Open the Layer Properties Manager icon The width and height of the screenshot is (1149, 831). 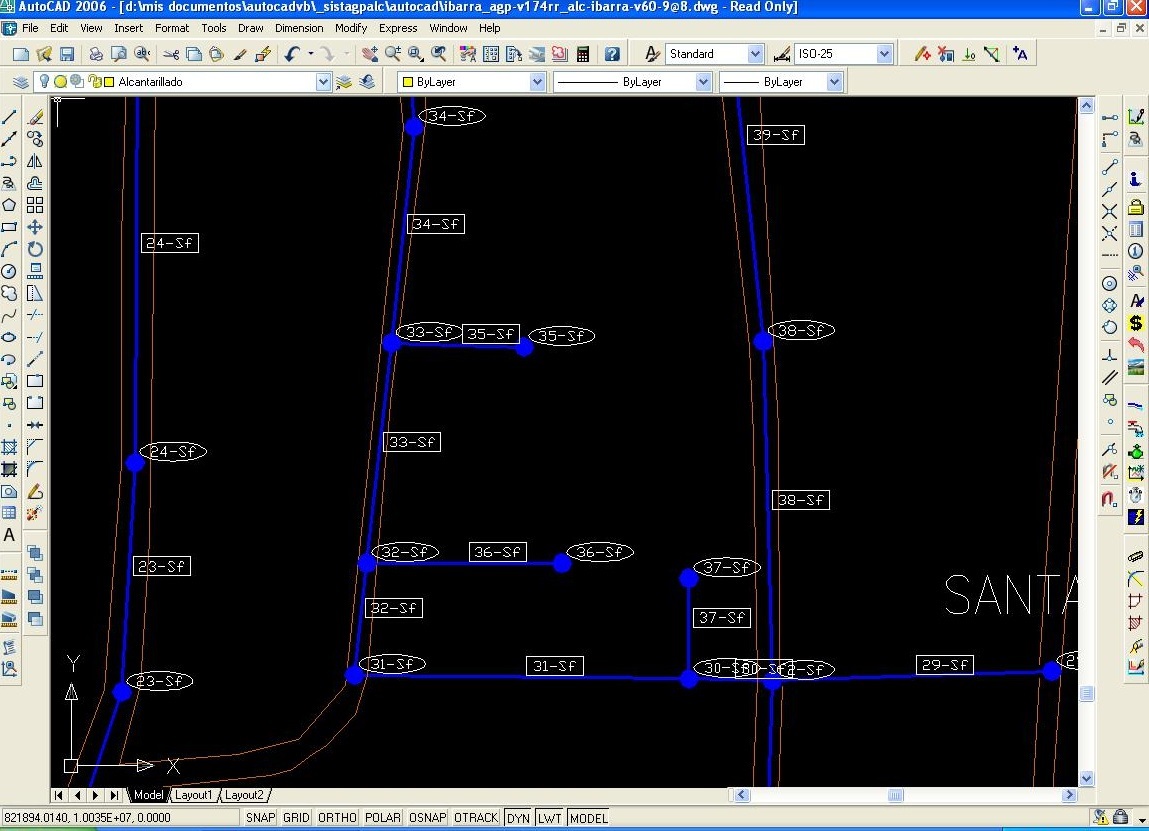(x=19, y=82)
